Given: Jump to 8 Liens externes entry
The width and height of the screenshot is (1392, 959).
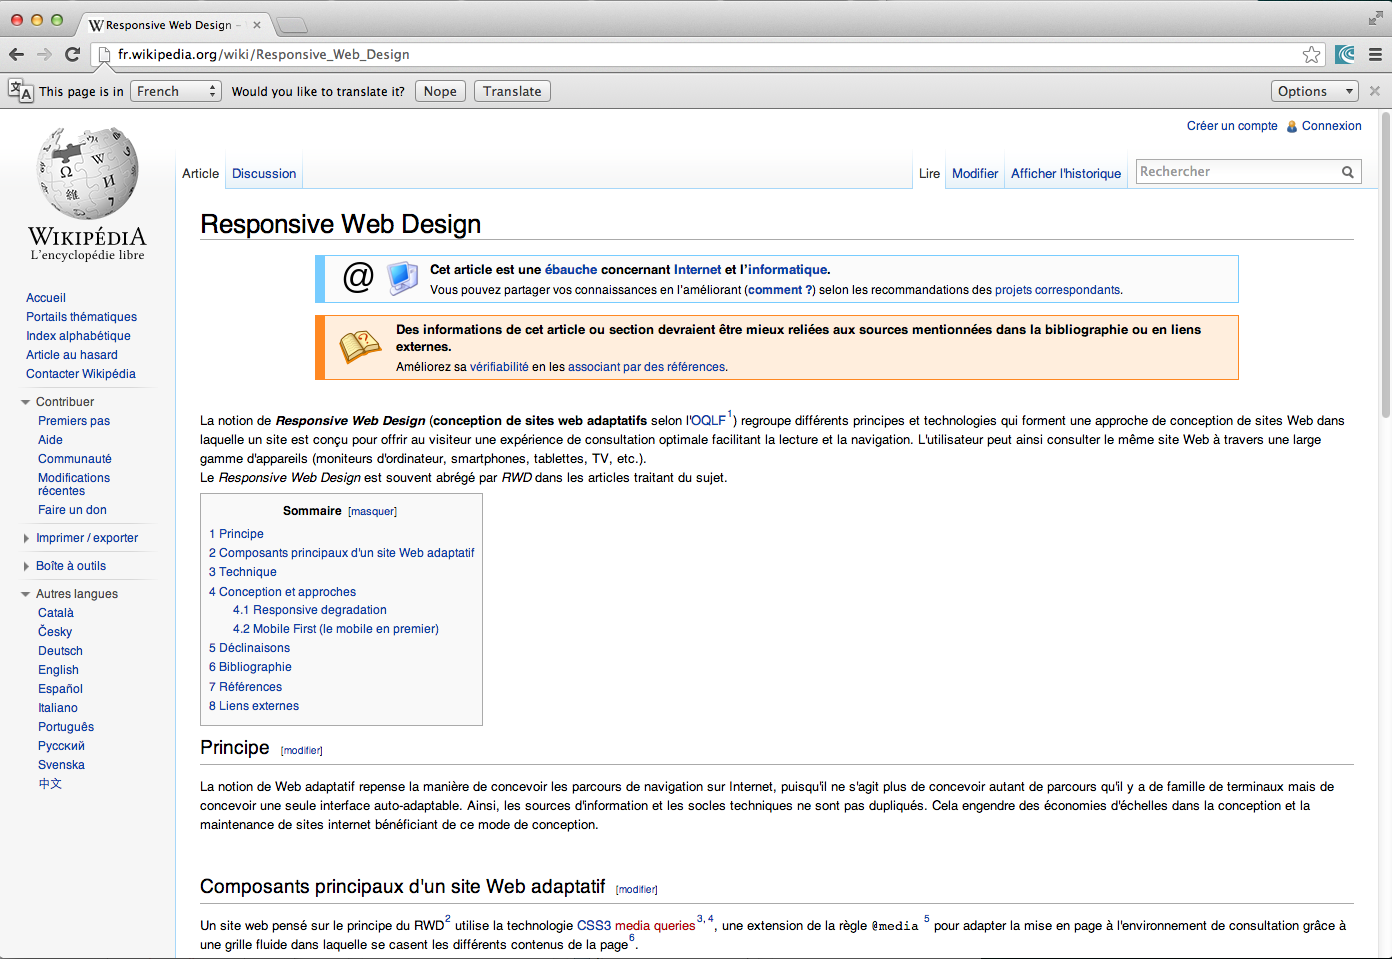Looking at the screenshot, I should click(x=254, y=706).
